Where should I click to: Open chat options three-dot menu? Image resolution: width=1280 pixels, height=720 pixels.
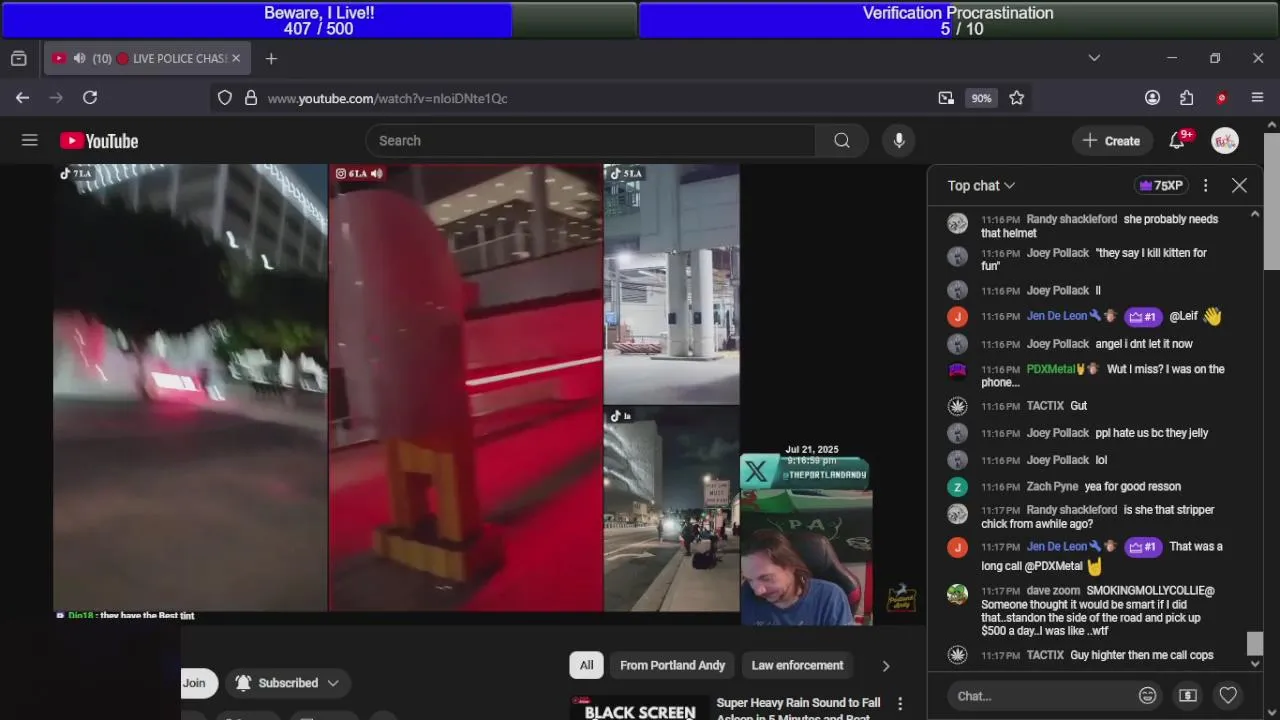pos(1206,186)
